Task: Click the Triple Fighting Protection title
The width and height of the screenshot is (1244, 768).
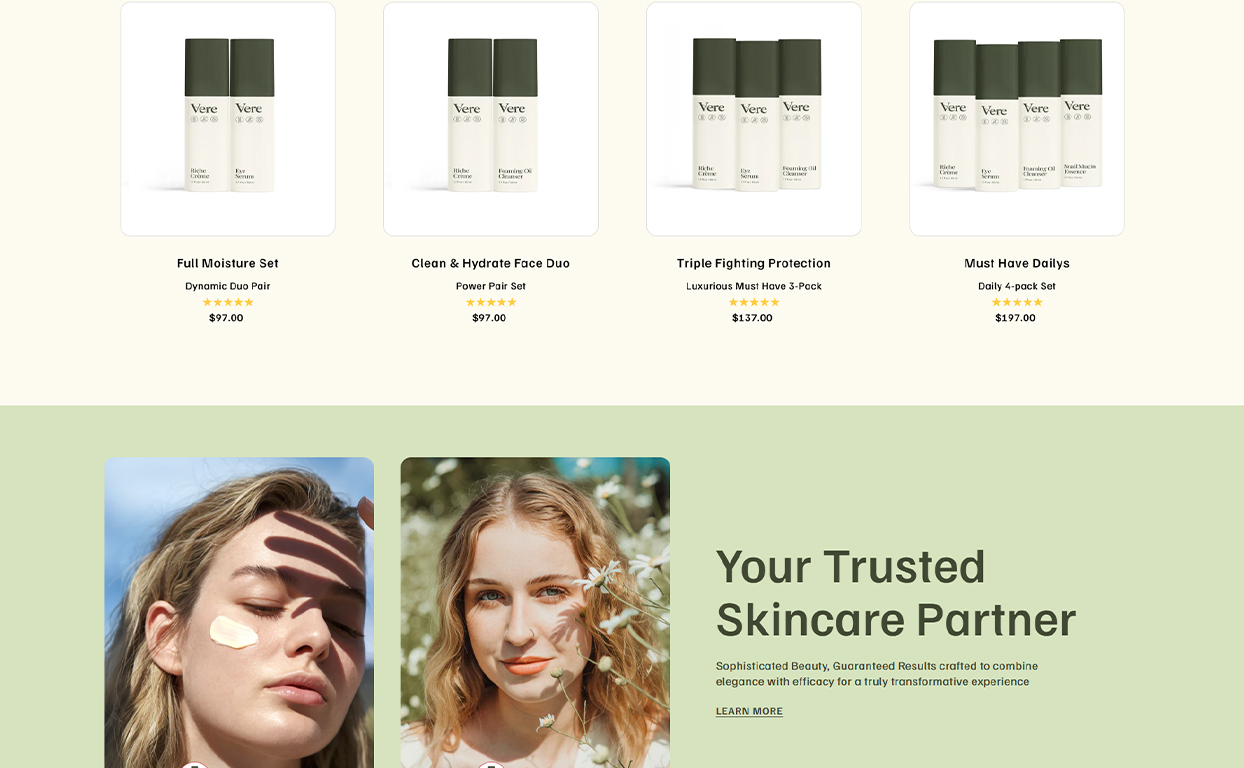Action: (x=754, y=263)
